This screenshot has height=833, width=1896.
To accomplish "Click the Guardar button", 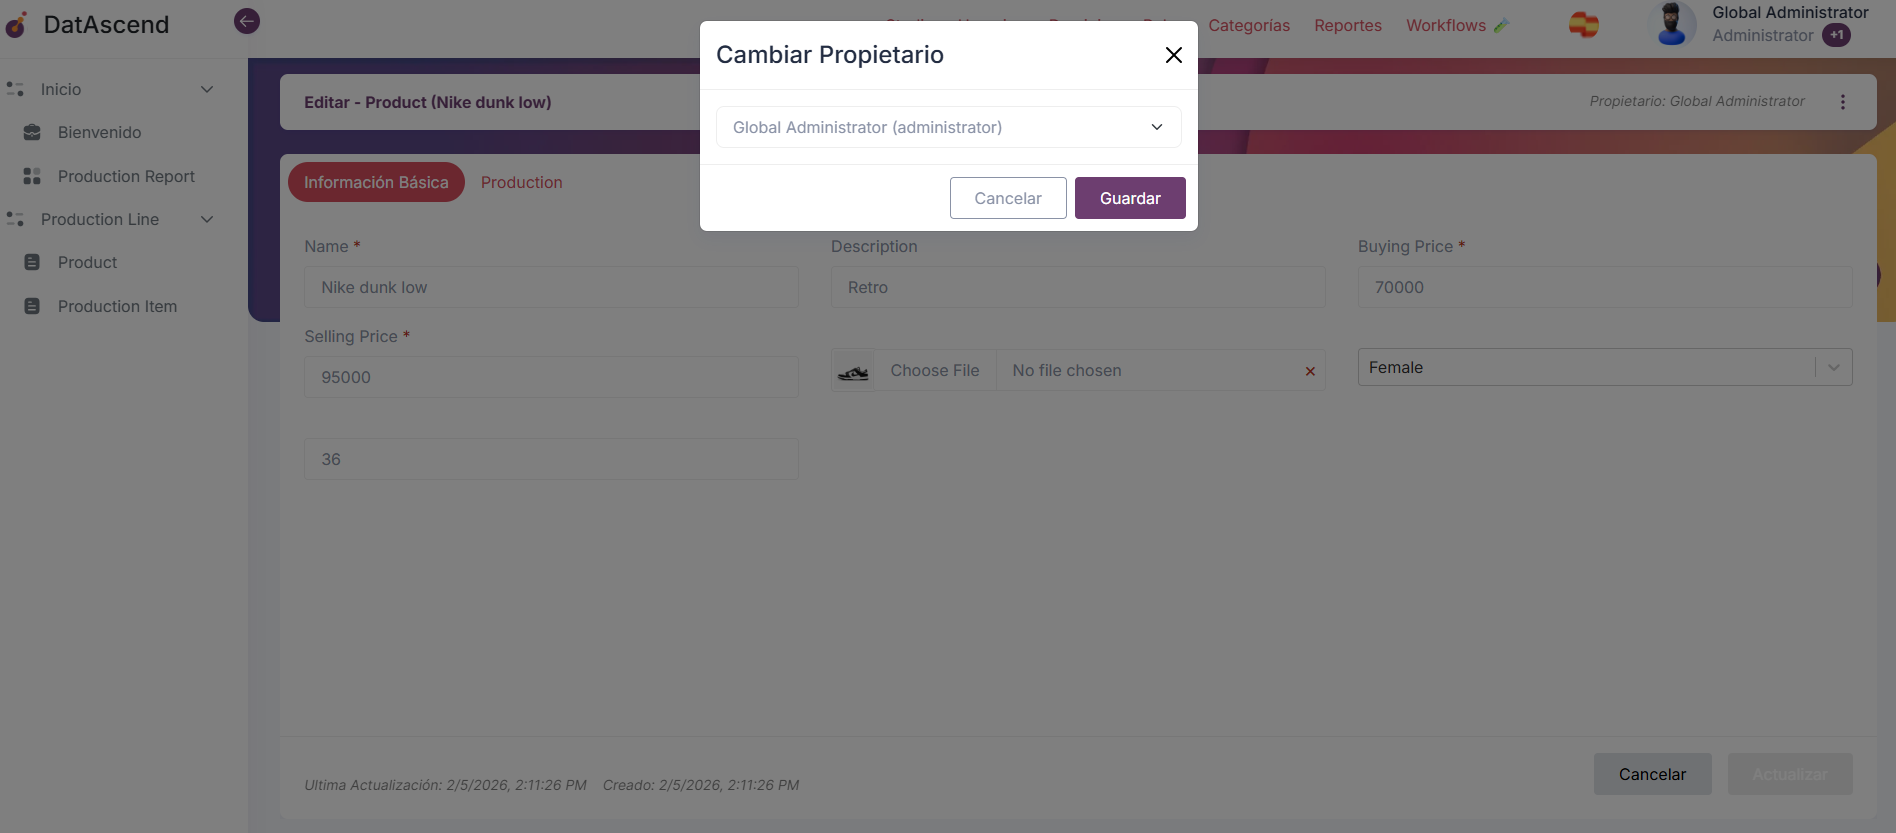I will coord(1130,198).
